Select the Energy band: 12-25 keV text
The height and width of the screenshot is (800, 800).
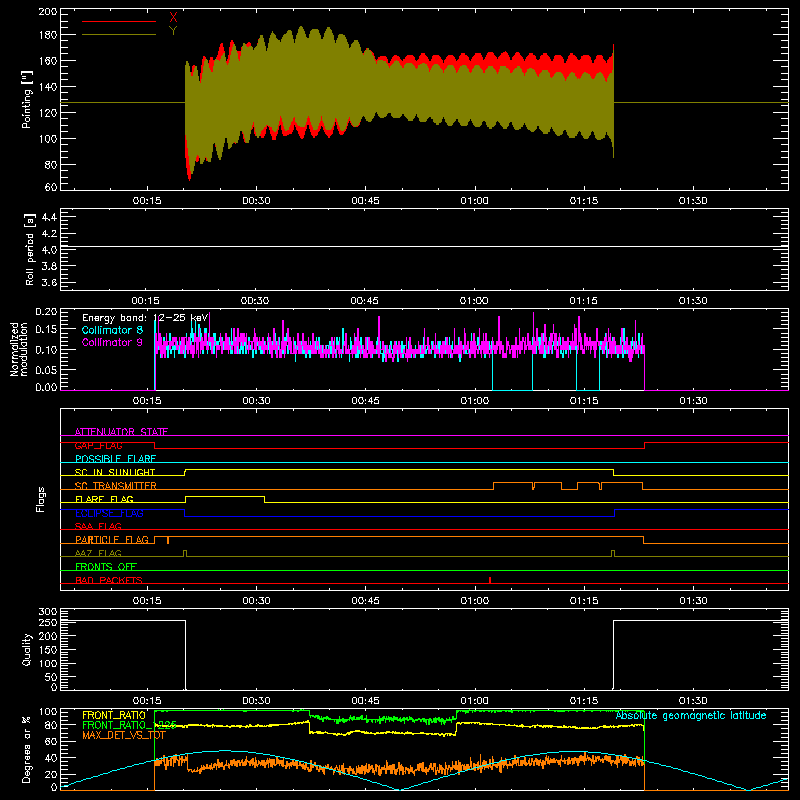click(x=145, y=318)
